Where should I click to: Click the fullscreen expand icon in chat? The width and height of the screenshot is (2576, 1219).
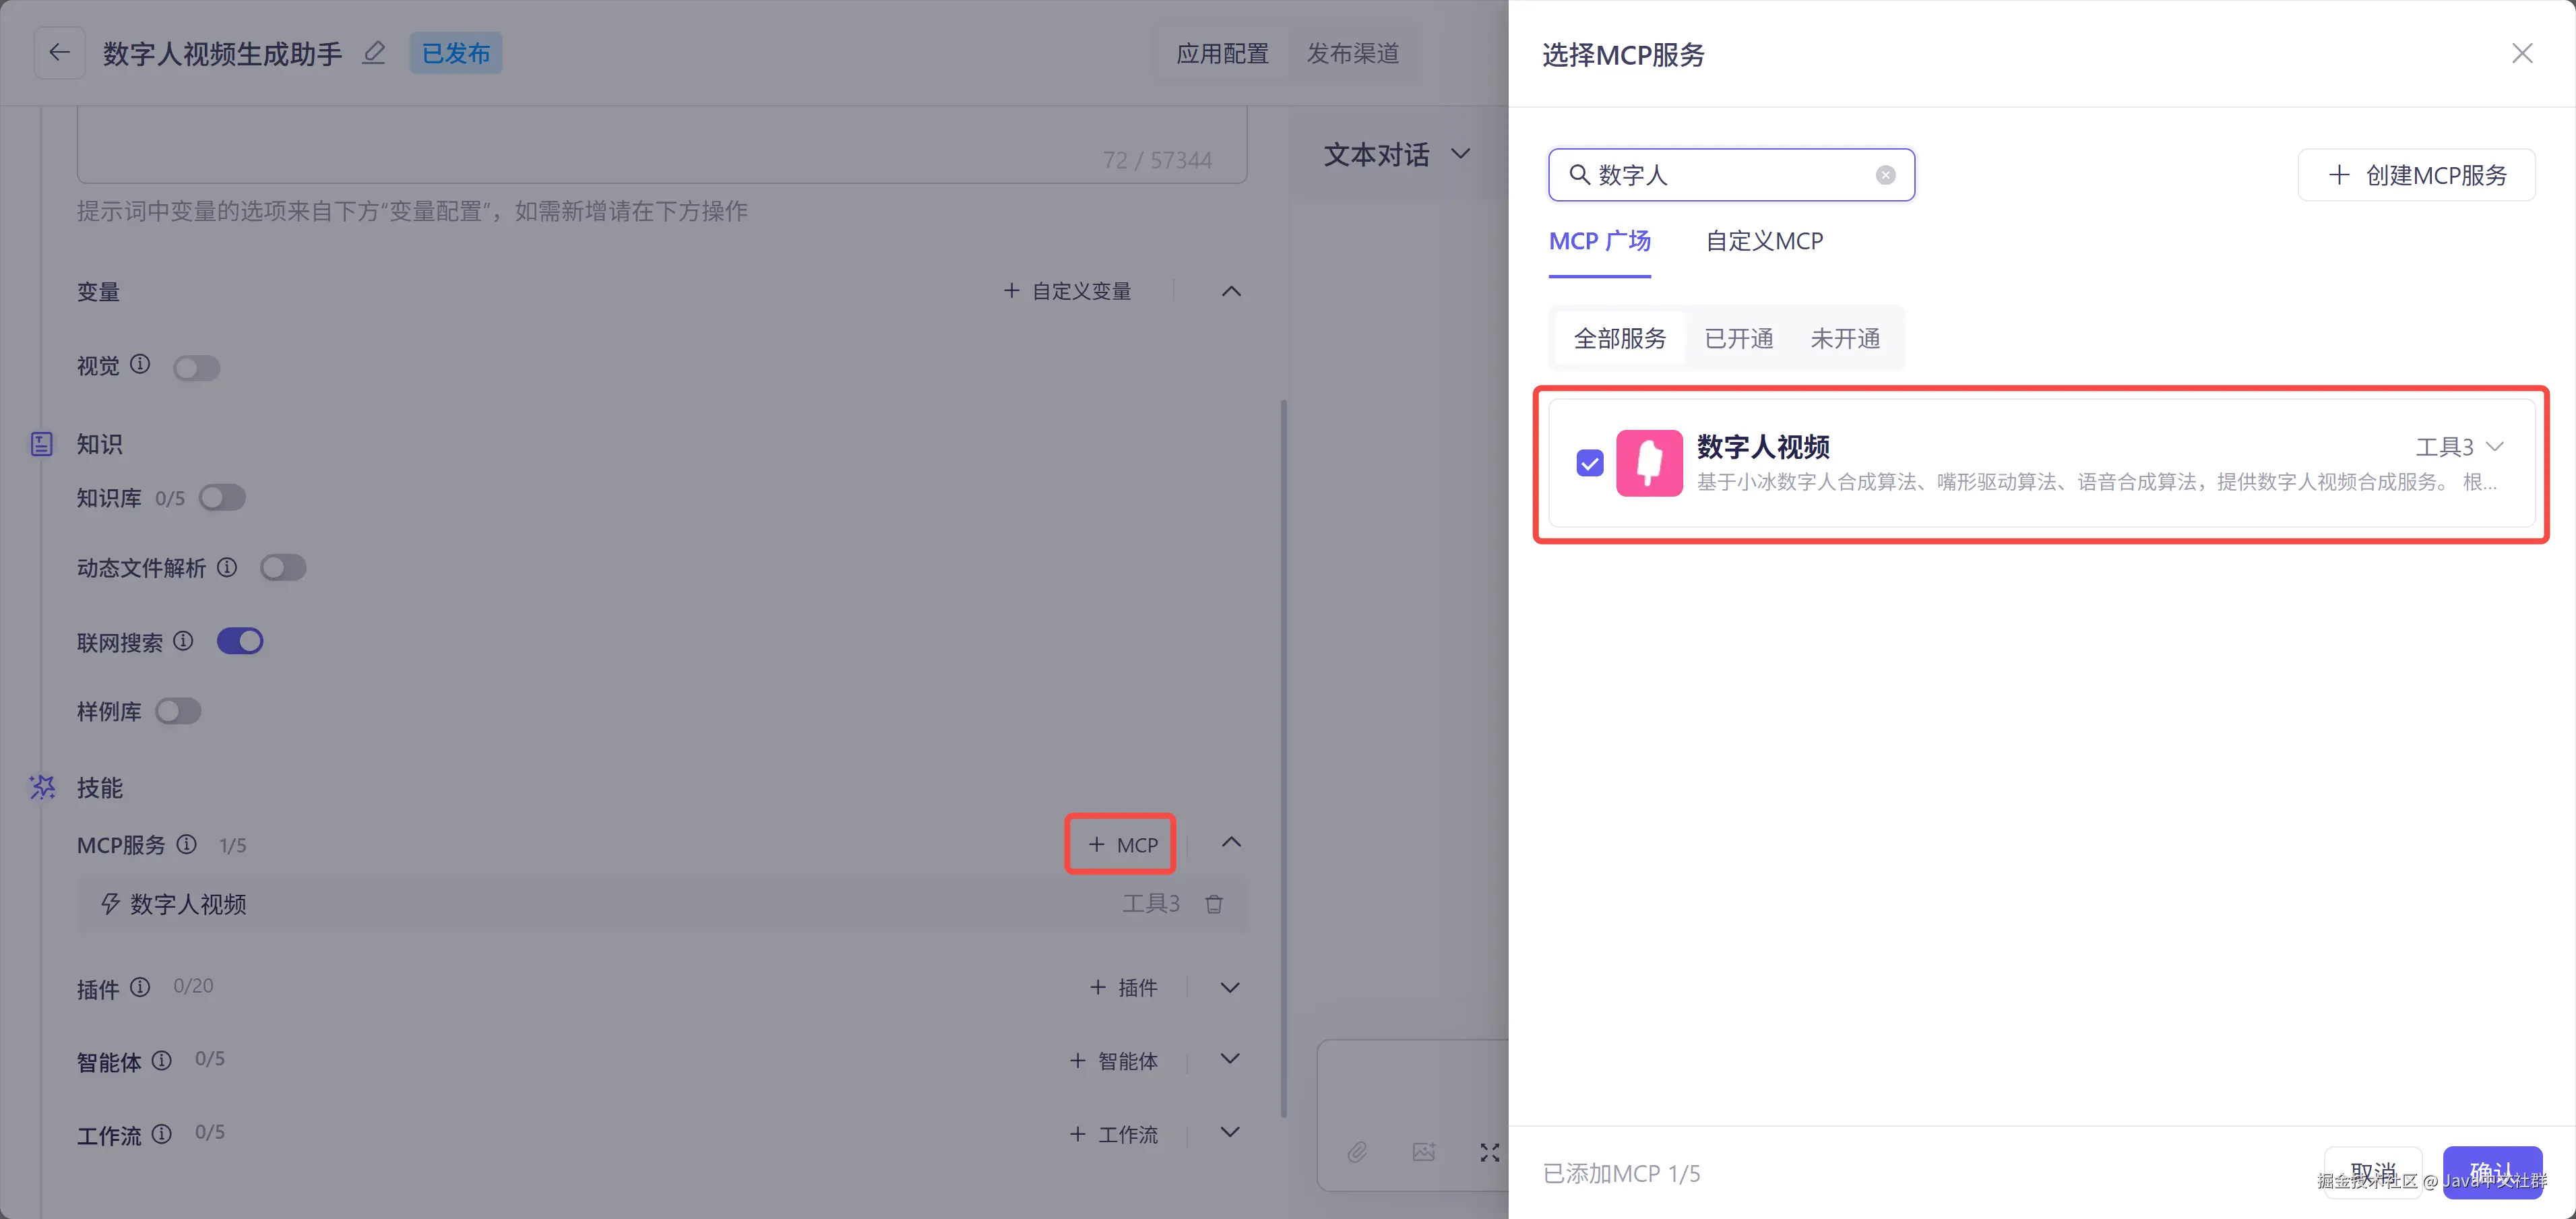(1489, 1152)
